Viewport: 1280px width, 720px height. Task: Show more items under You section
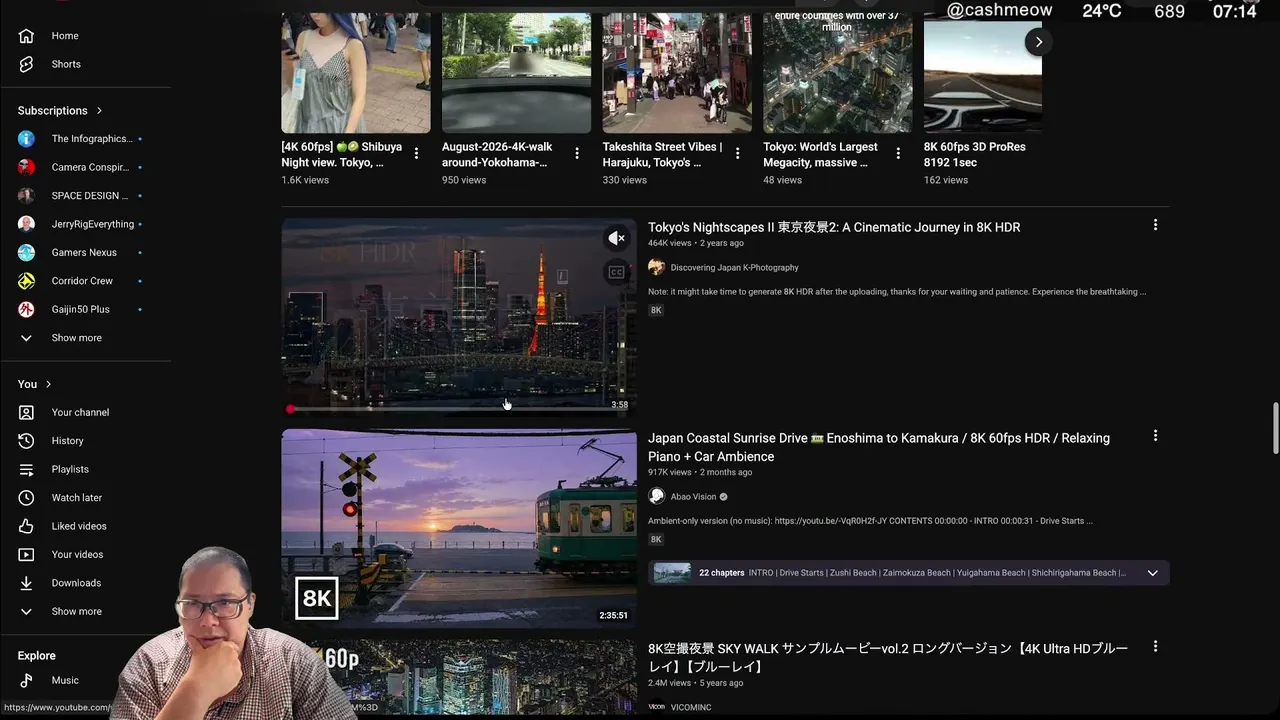tap(77, 612)
